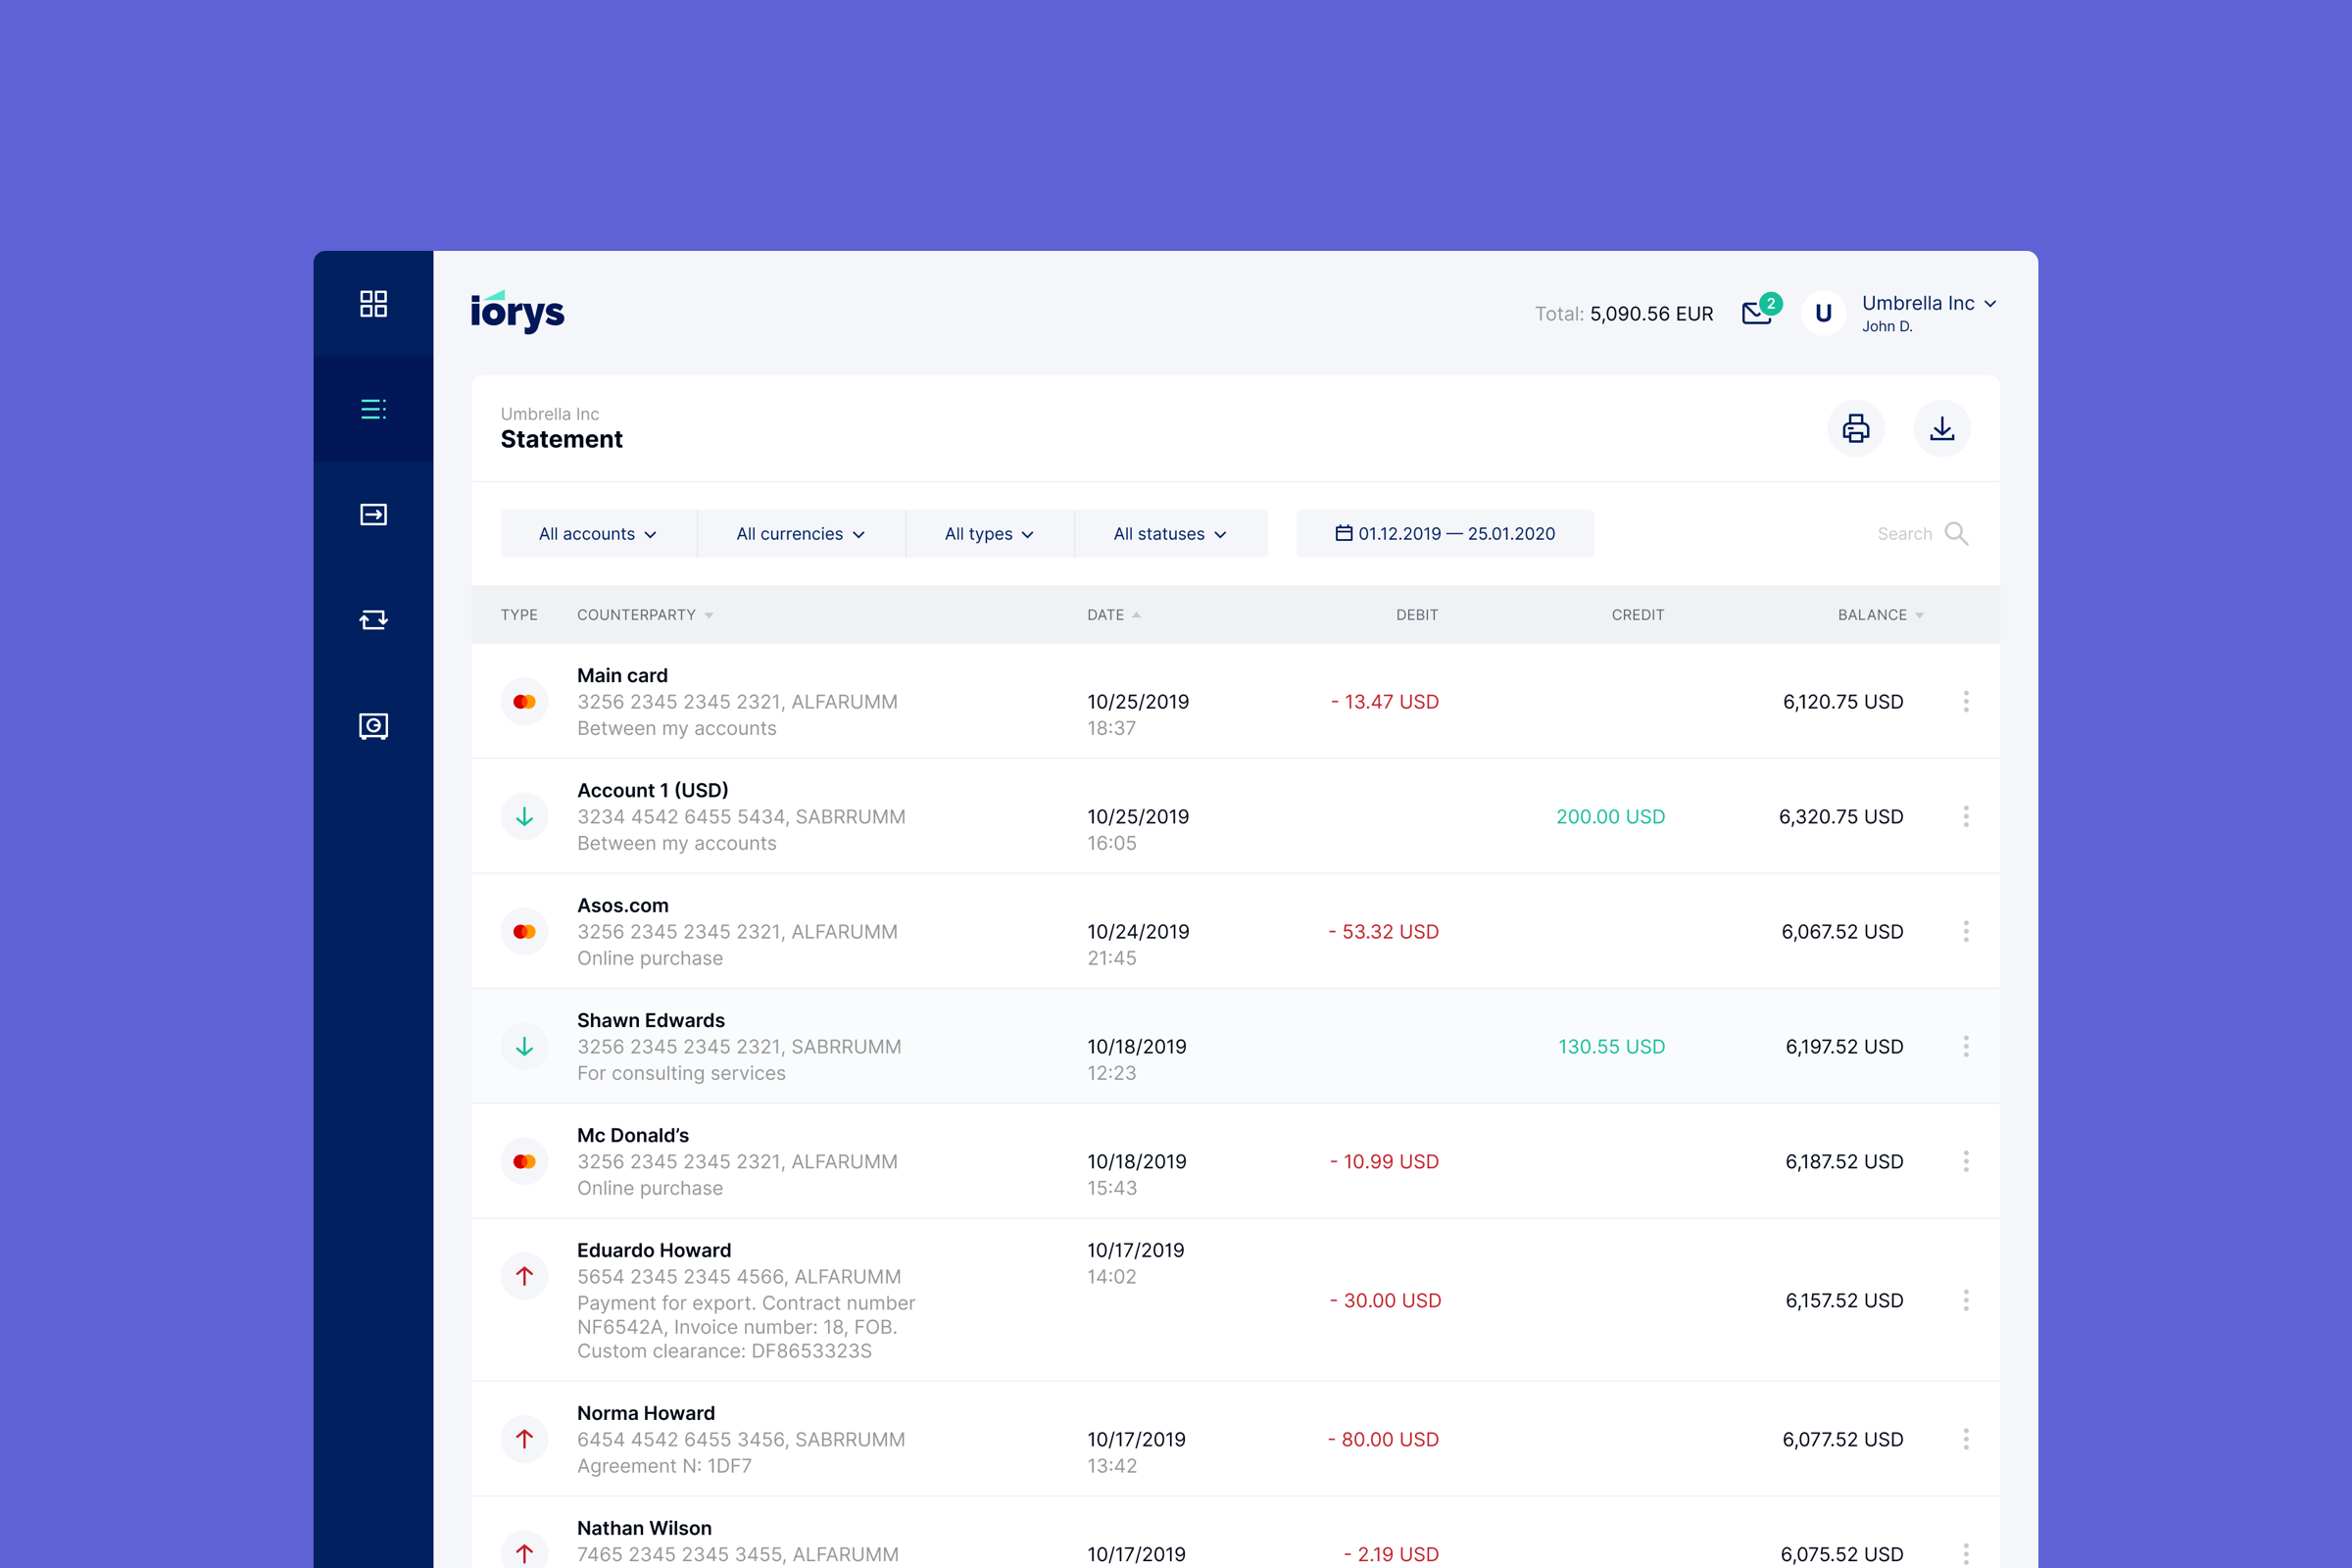This screenshot has width=2352, height=1568.
Task: Click the 130.55 USD credit amount
Action: tap(1611, 1046)
